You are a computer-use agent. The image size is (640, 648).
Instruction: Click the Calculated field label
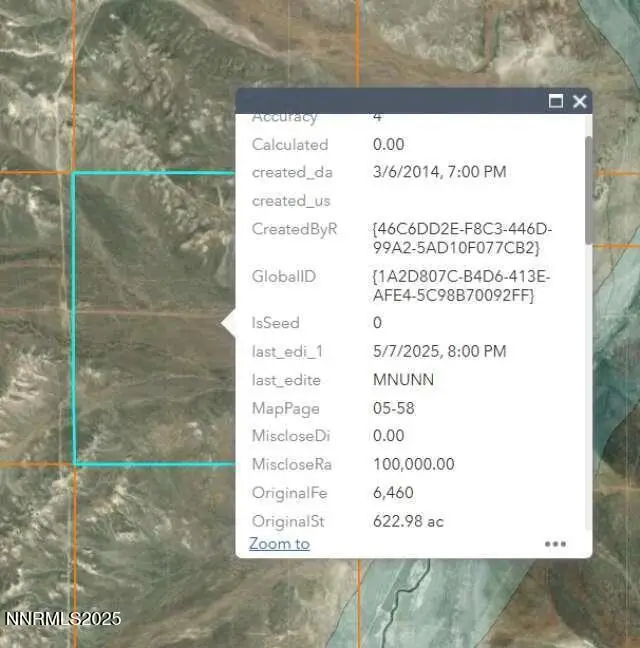[x=290, y=145]
